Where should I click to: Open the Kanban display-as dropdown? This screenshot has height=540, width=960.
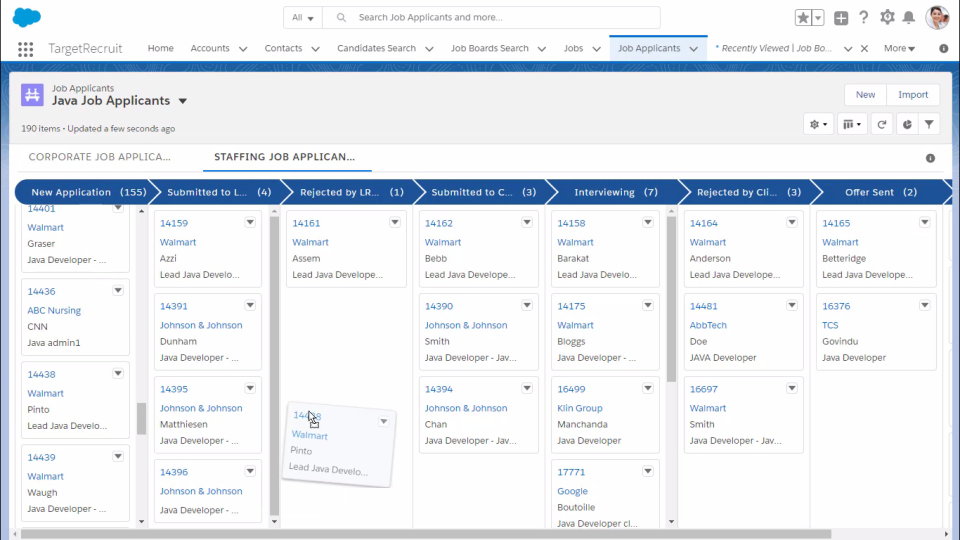click(x=852, y=124)
